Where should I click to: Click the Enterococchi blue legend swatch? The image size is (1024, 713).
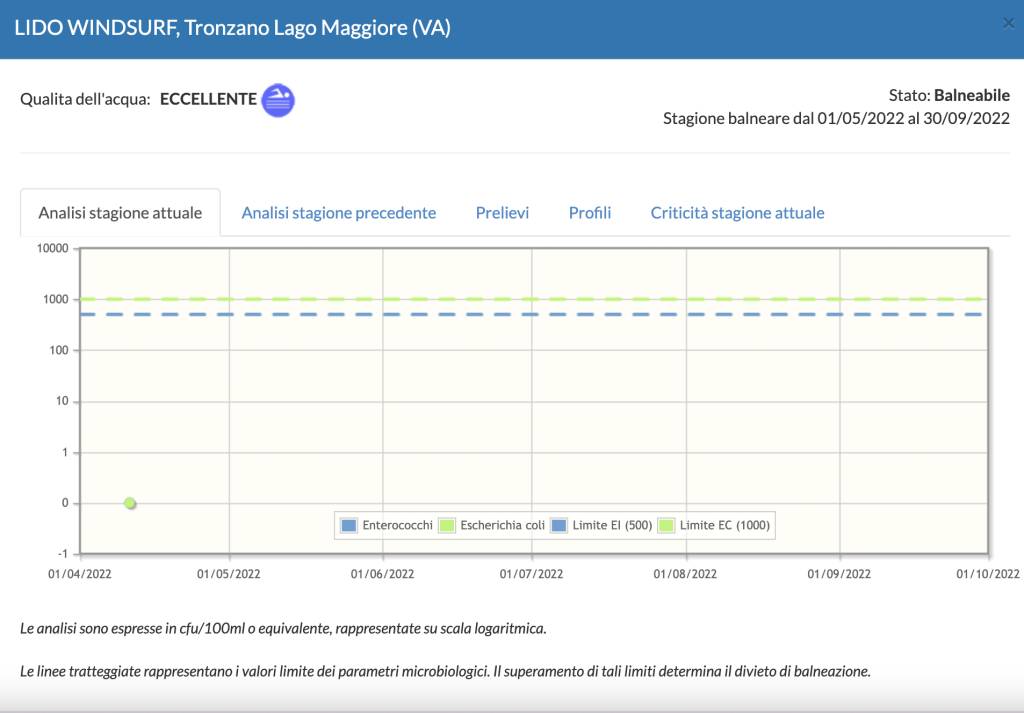coord(349,525)
